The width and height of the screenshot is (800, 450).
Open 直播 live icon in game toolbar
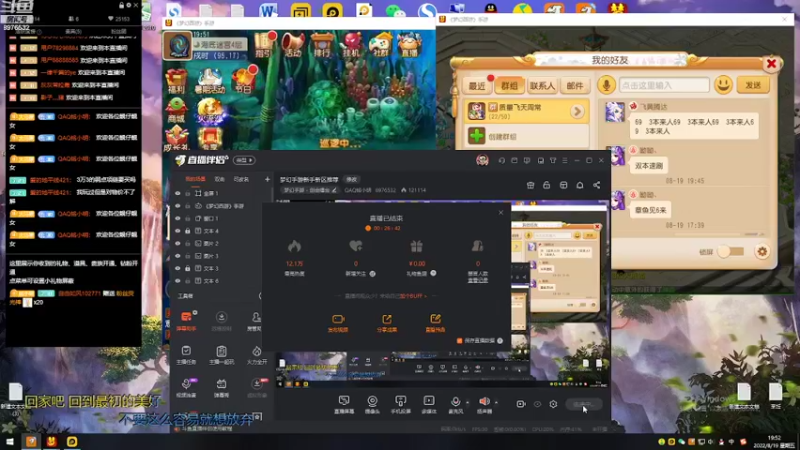tap(410, 44)
